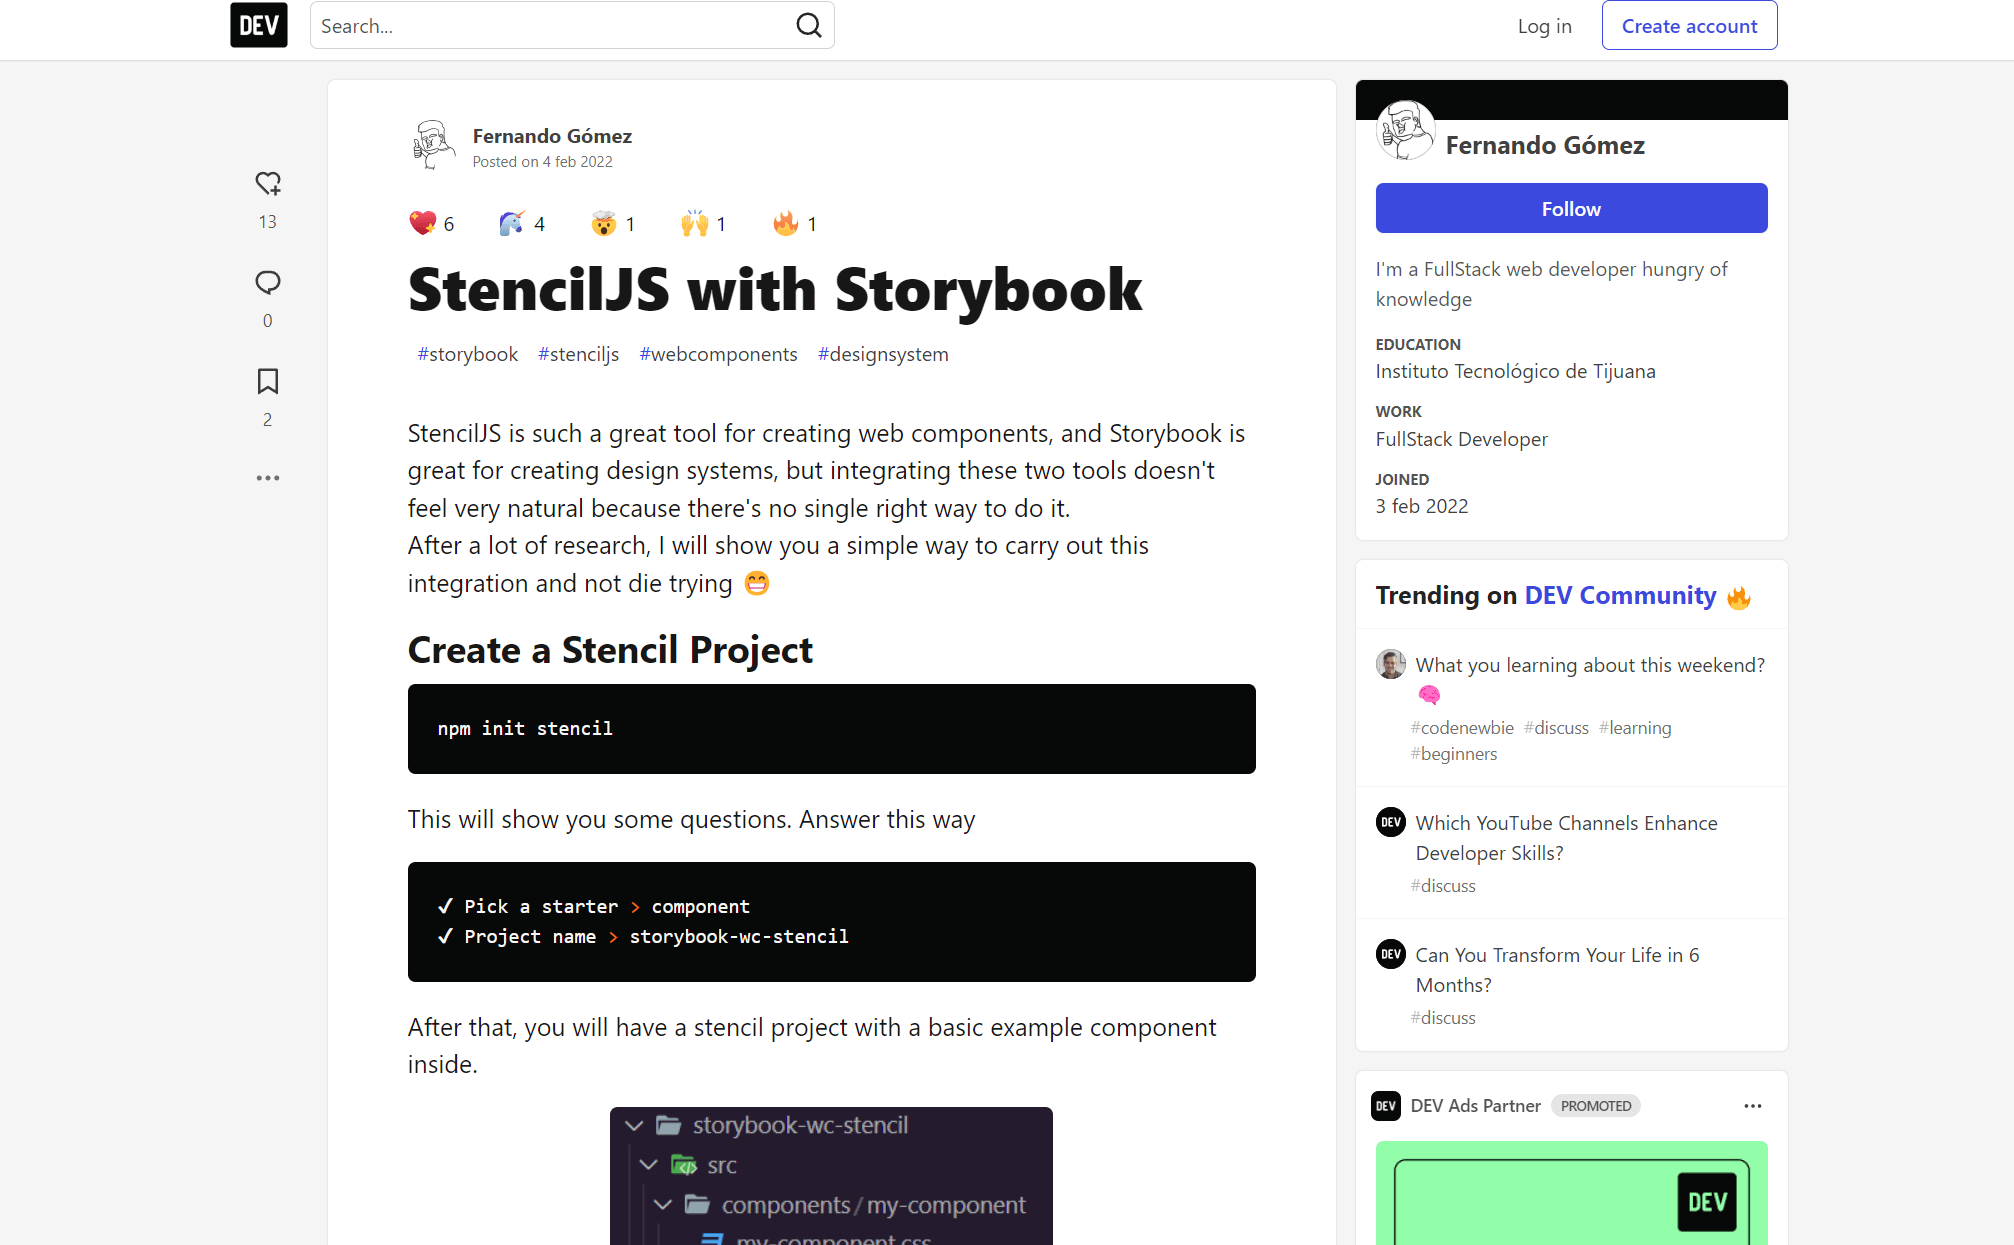Open the #designsystem tag
Viewport: 2014px width, 1245px height.
coord(883,354)
